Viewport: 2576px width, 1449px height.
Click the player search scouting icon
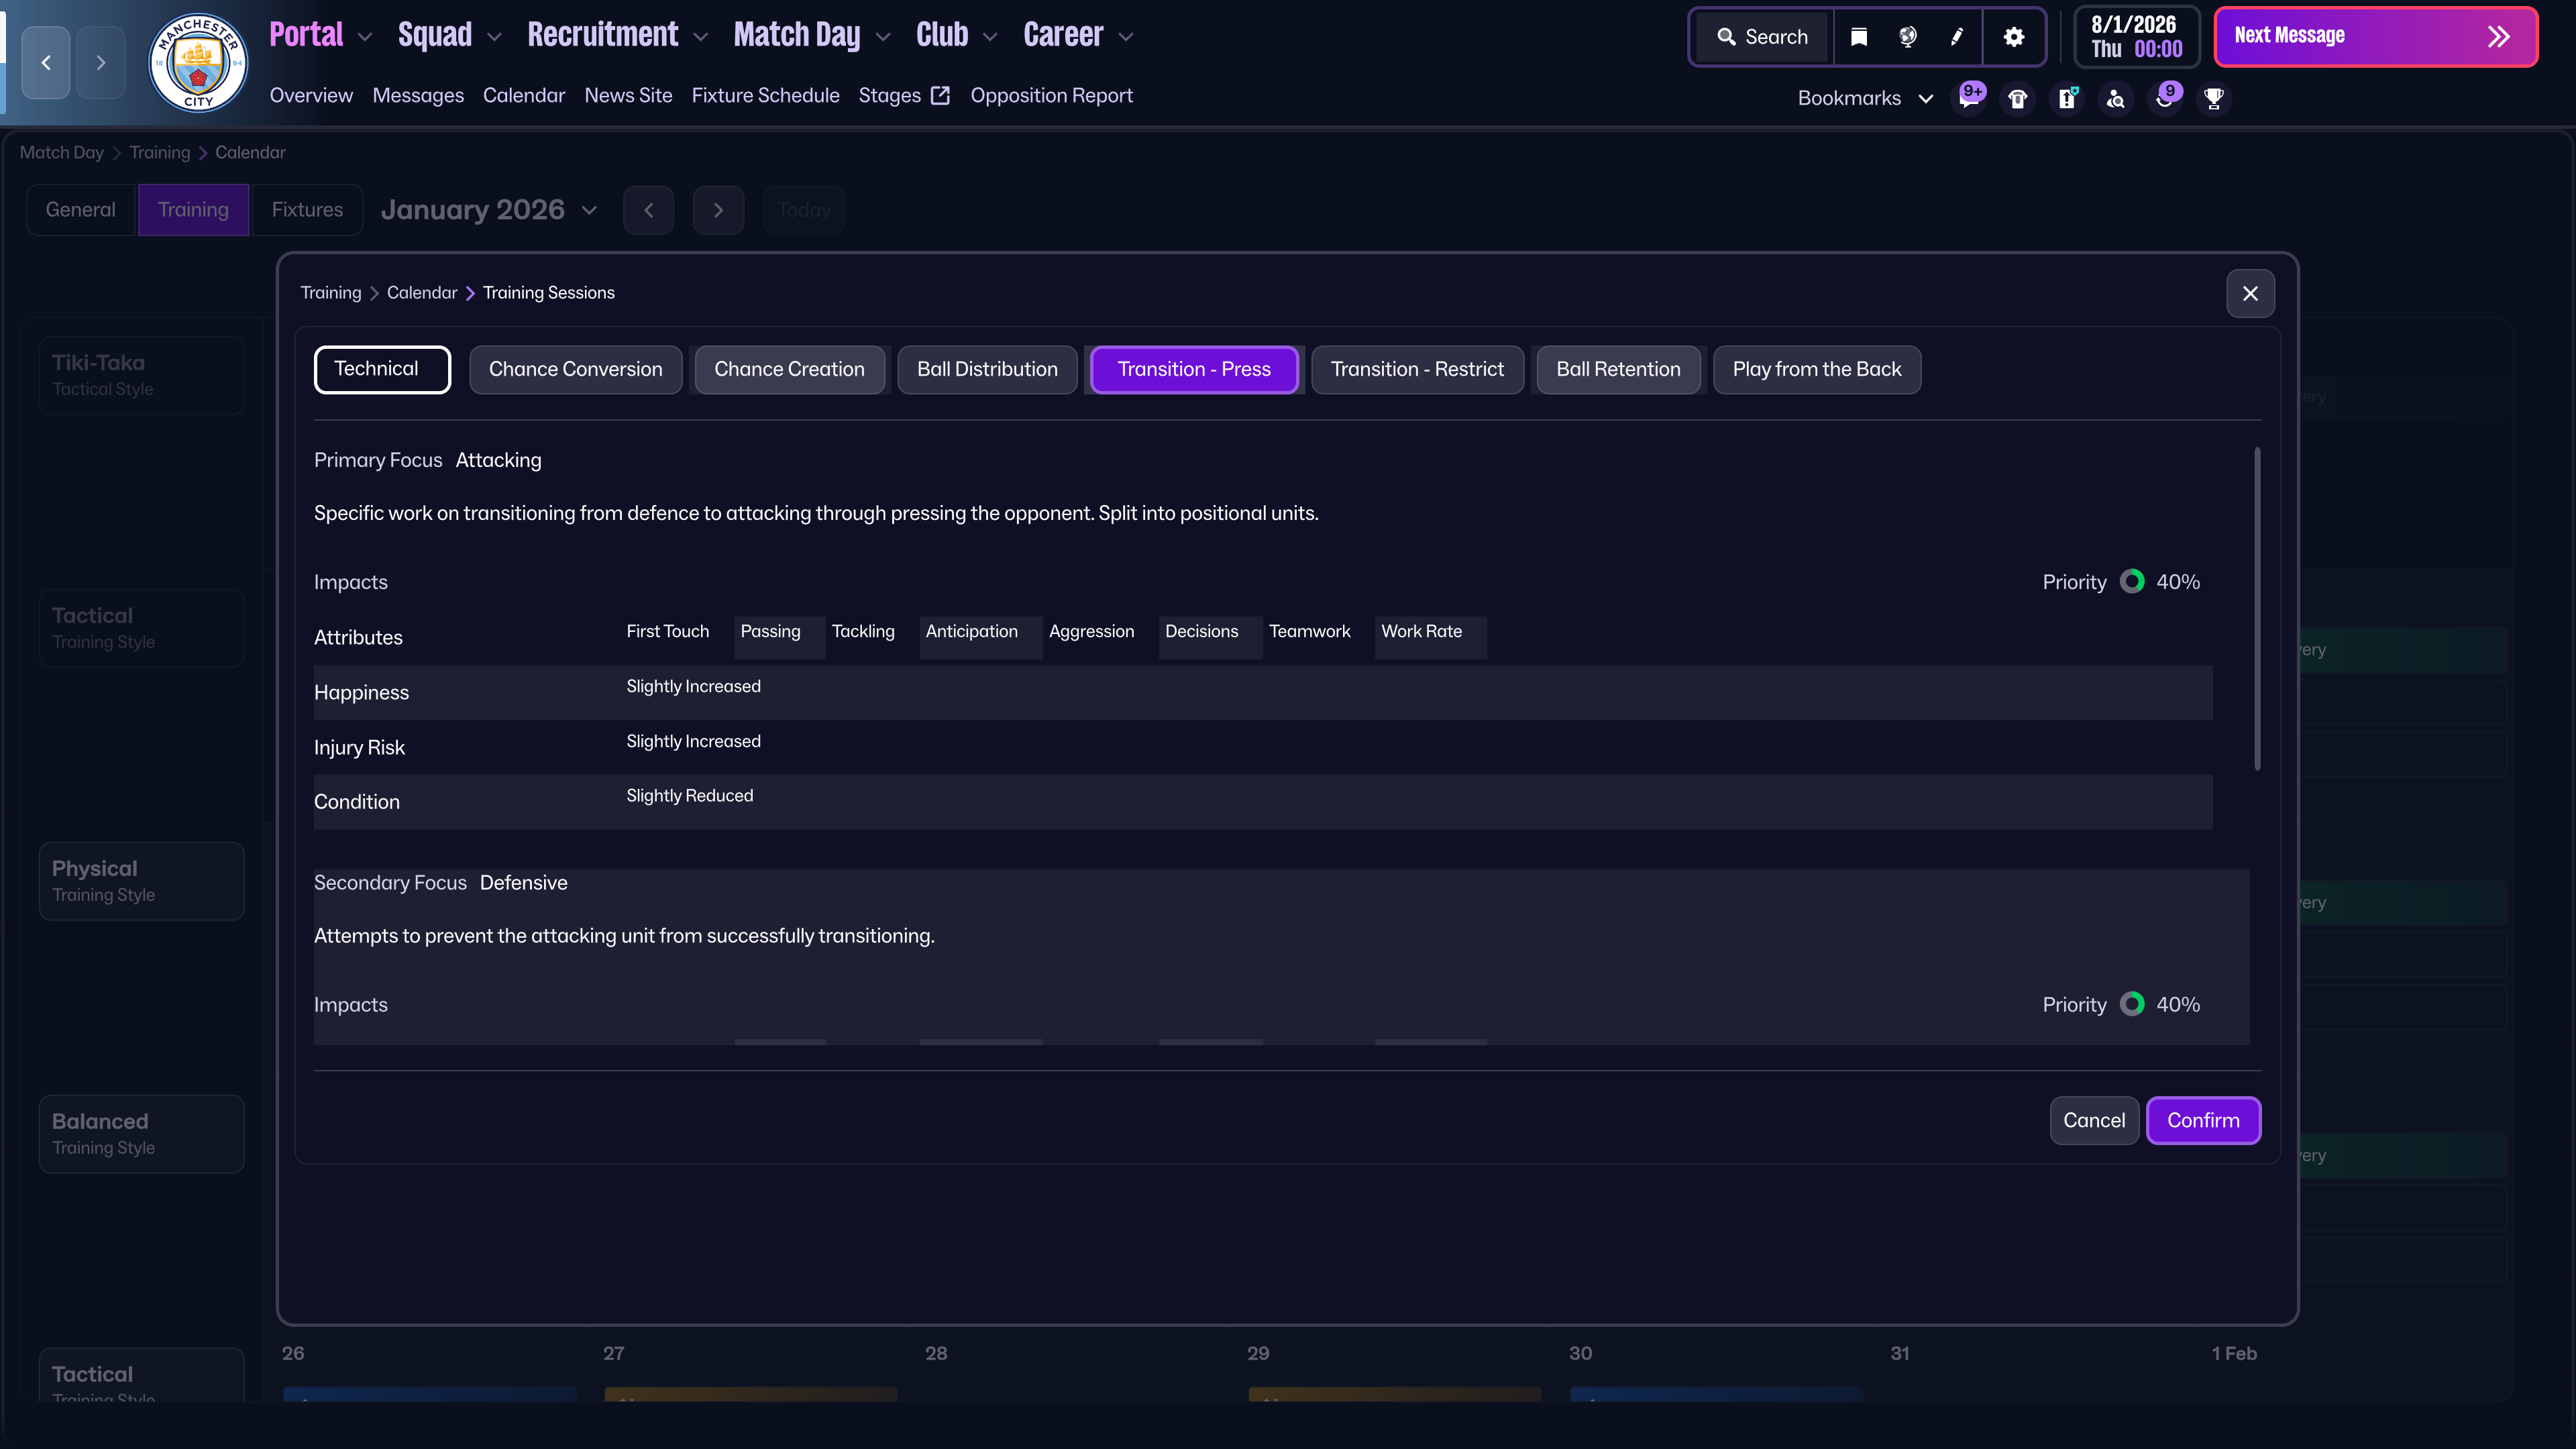pyautogui.click(x=2116, y=98)
